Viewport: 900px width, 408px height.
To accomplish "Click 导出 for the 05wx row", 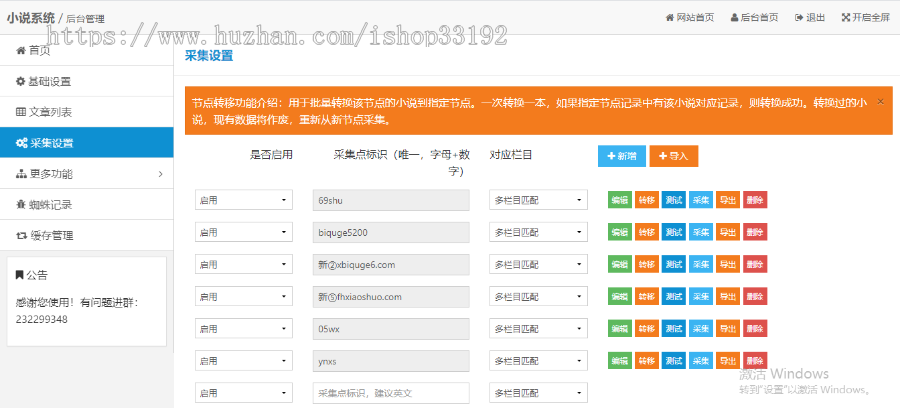I will [728, 328].
